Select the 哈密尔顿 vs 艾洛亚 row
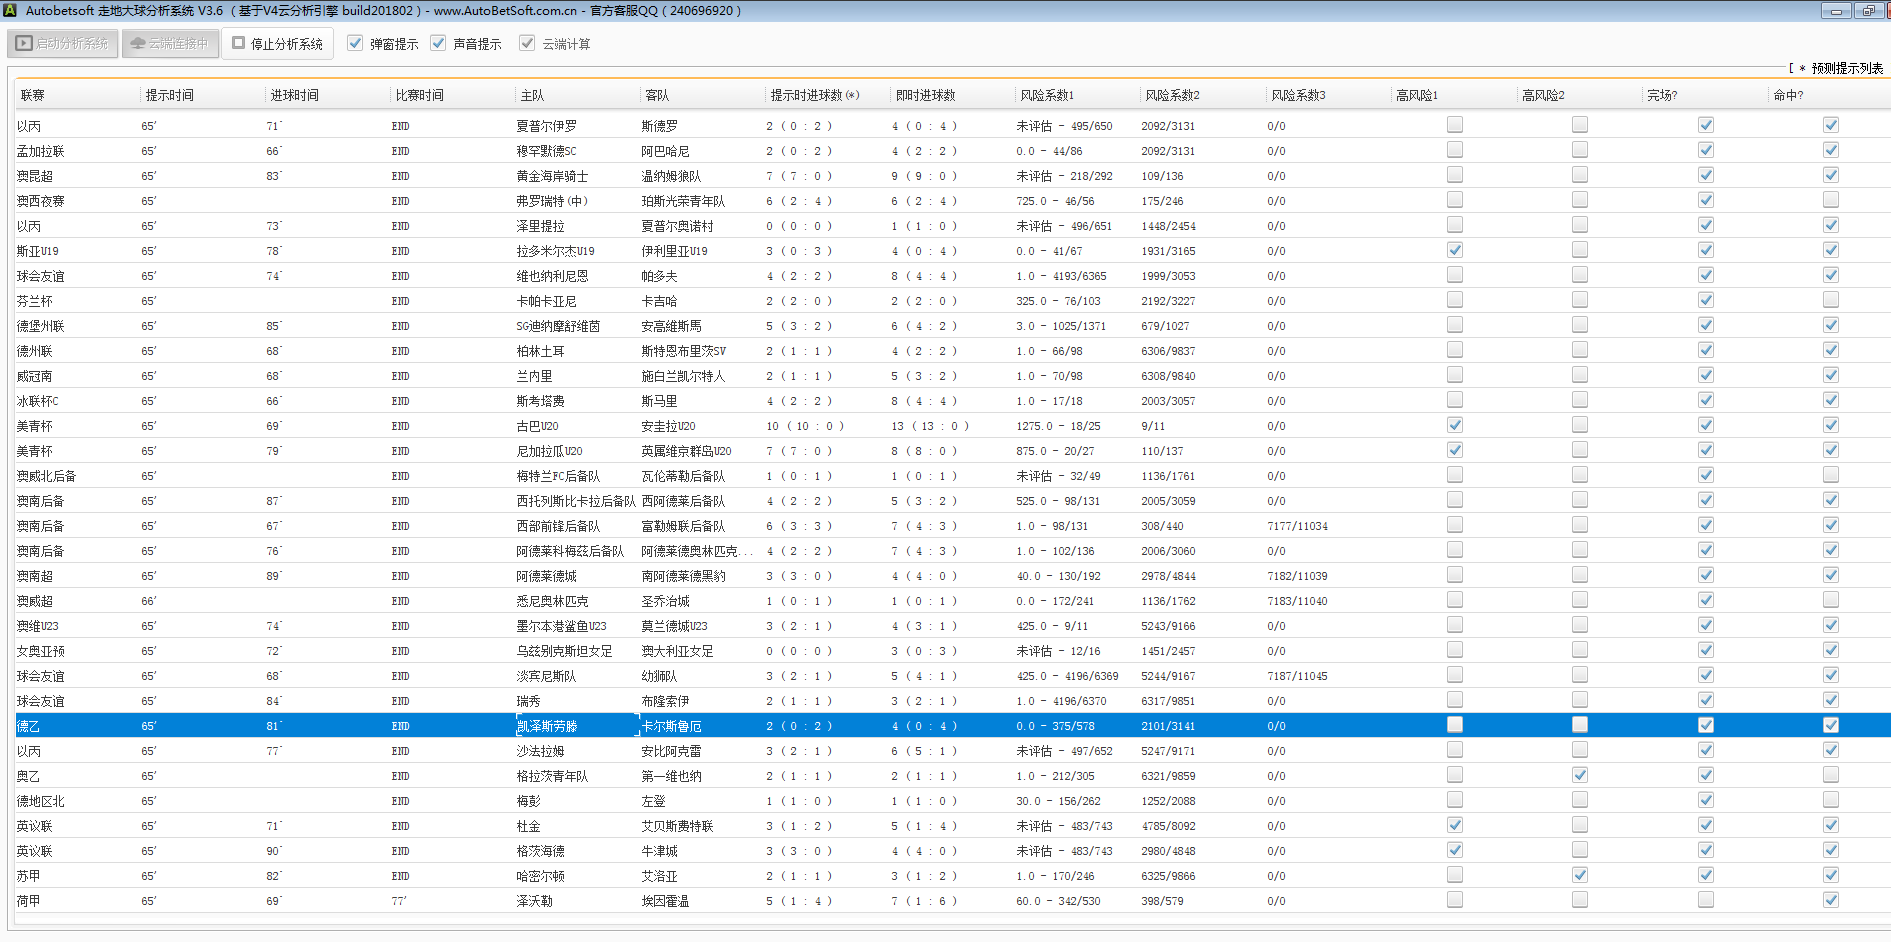The width and height of the screenshot is (1891, 942). (540, 876)
